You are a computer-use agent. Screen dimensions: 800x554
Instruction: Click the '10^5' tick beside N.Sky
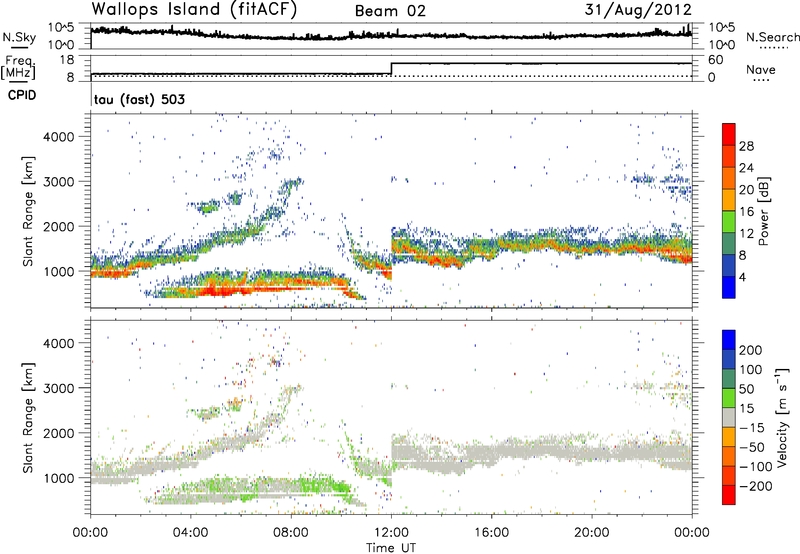tap(61, 27)
